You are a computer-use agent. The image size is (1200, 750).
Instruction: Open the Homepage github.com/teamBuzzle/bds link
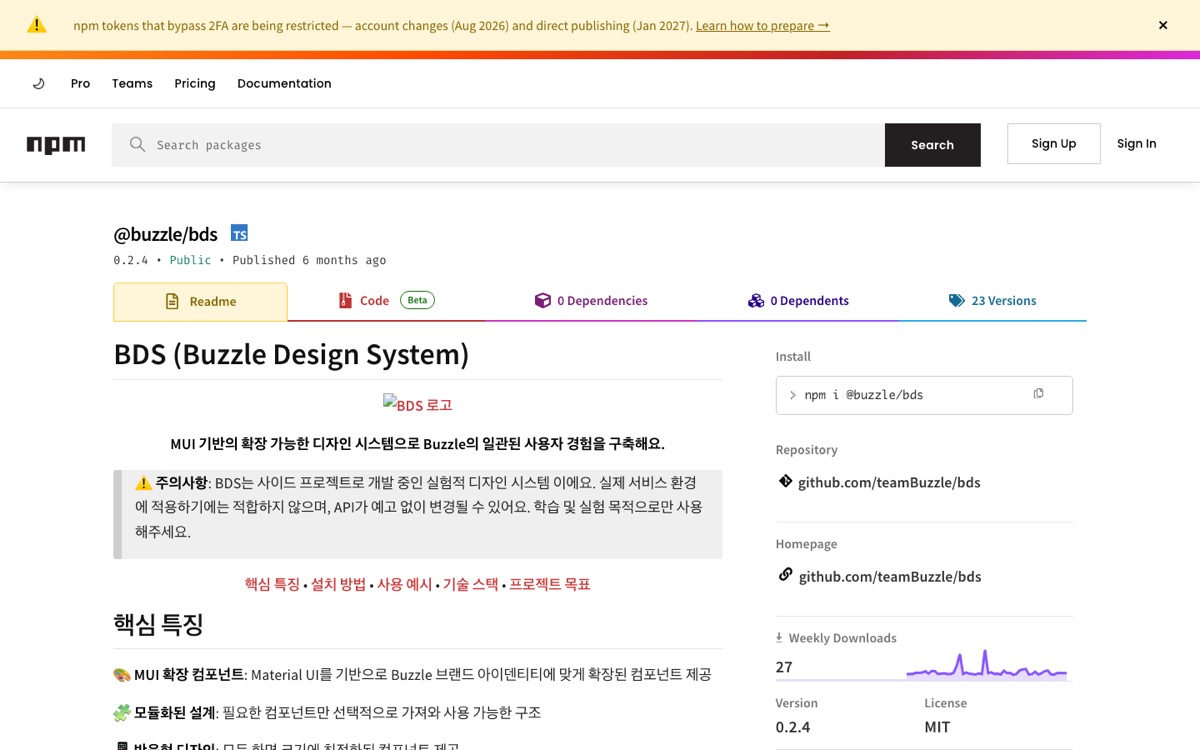coord(890,576)
